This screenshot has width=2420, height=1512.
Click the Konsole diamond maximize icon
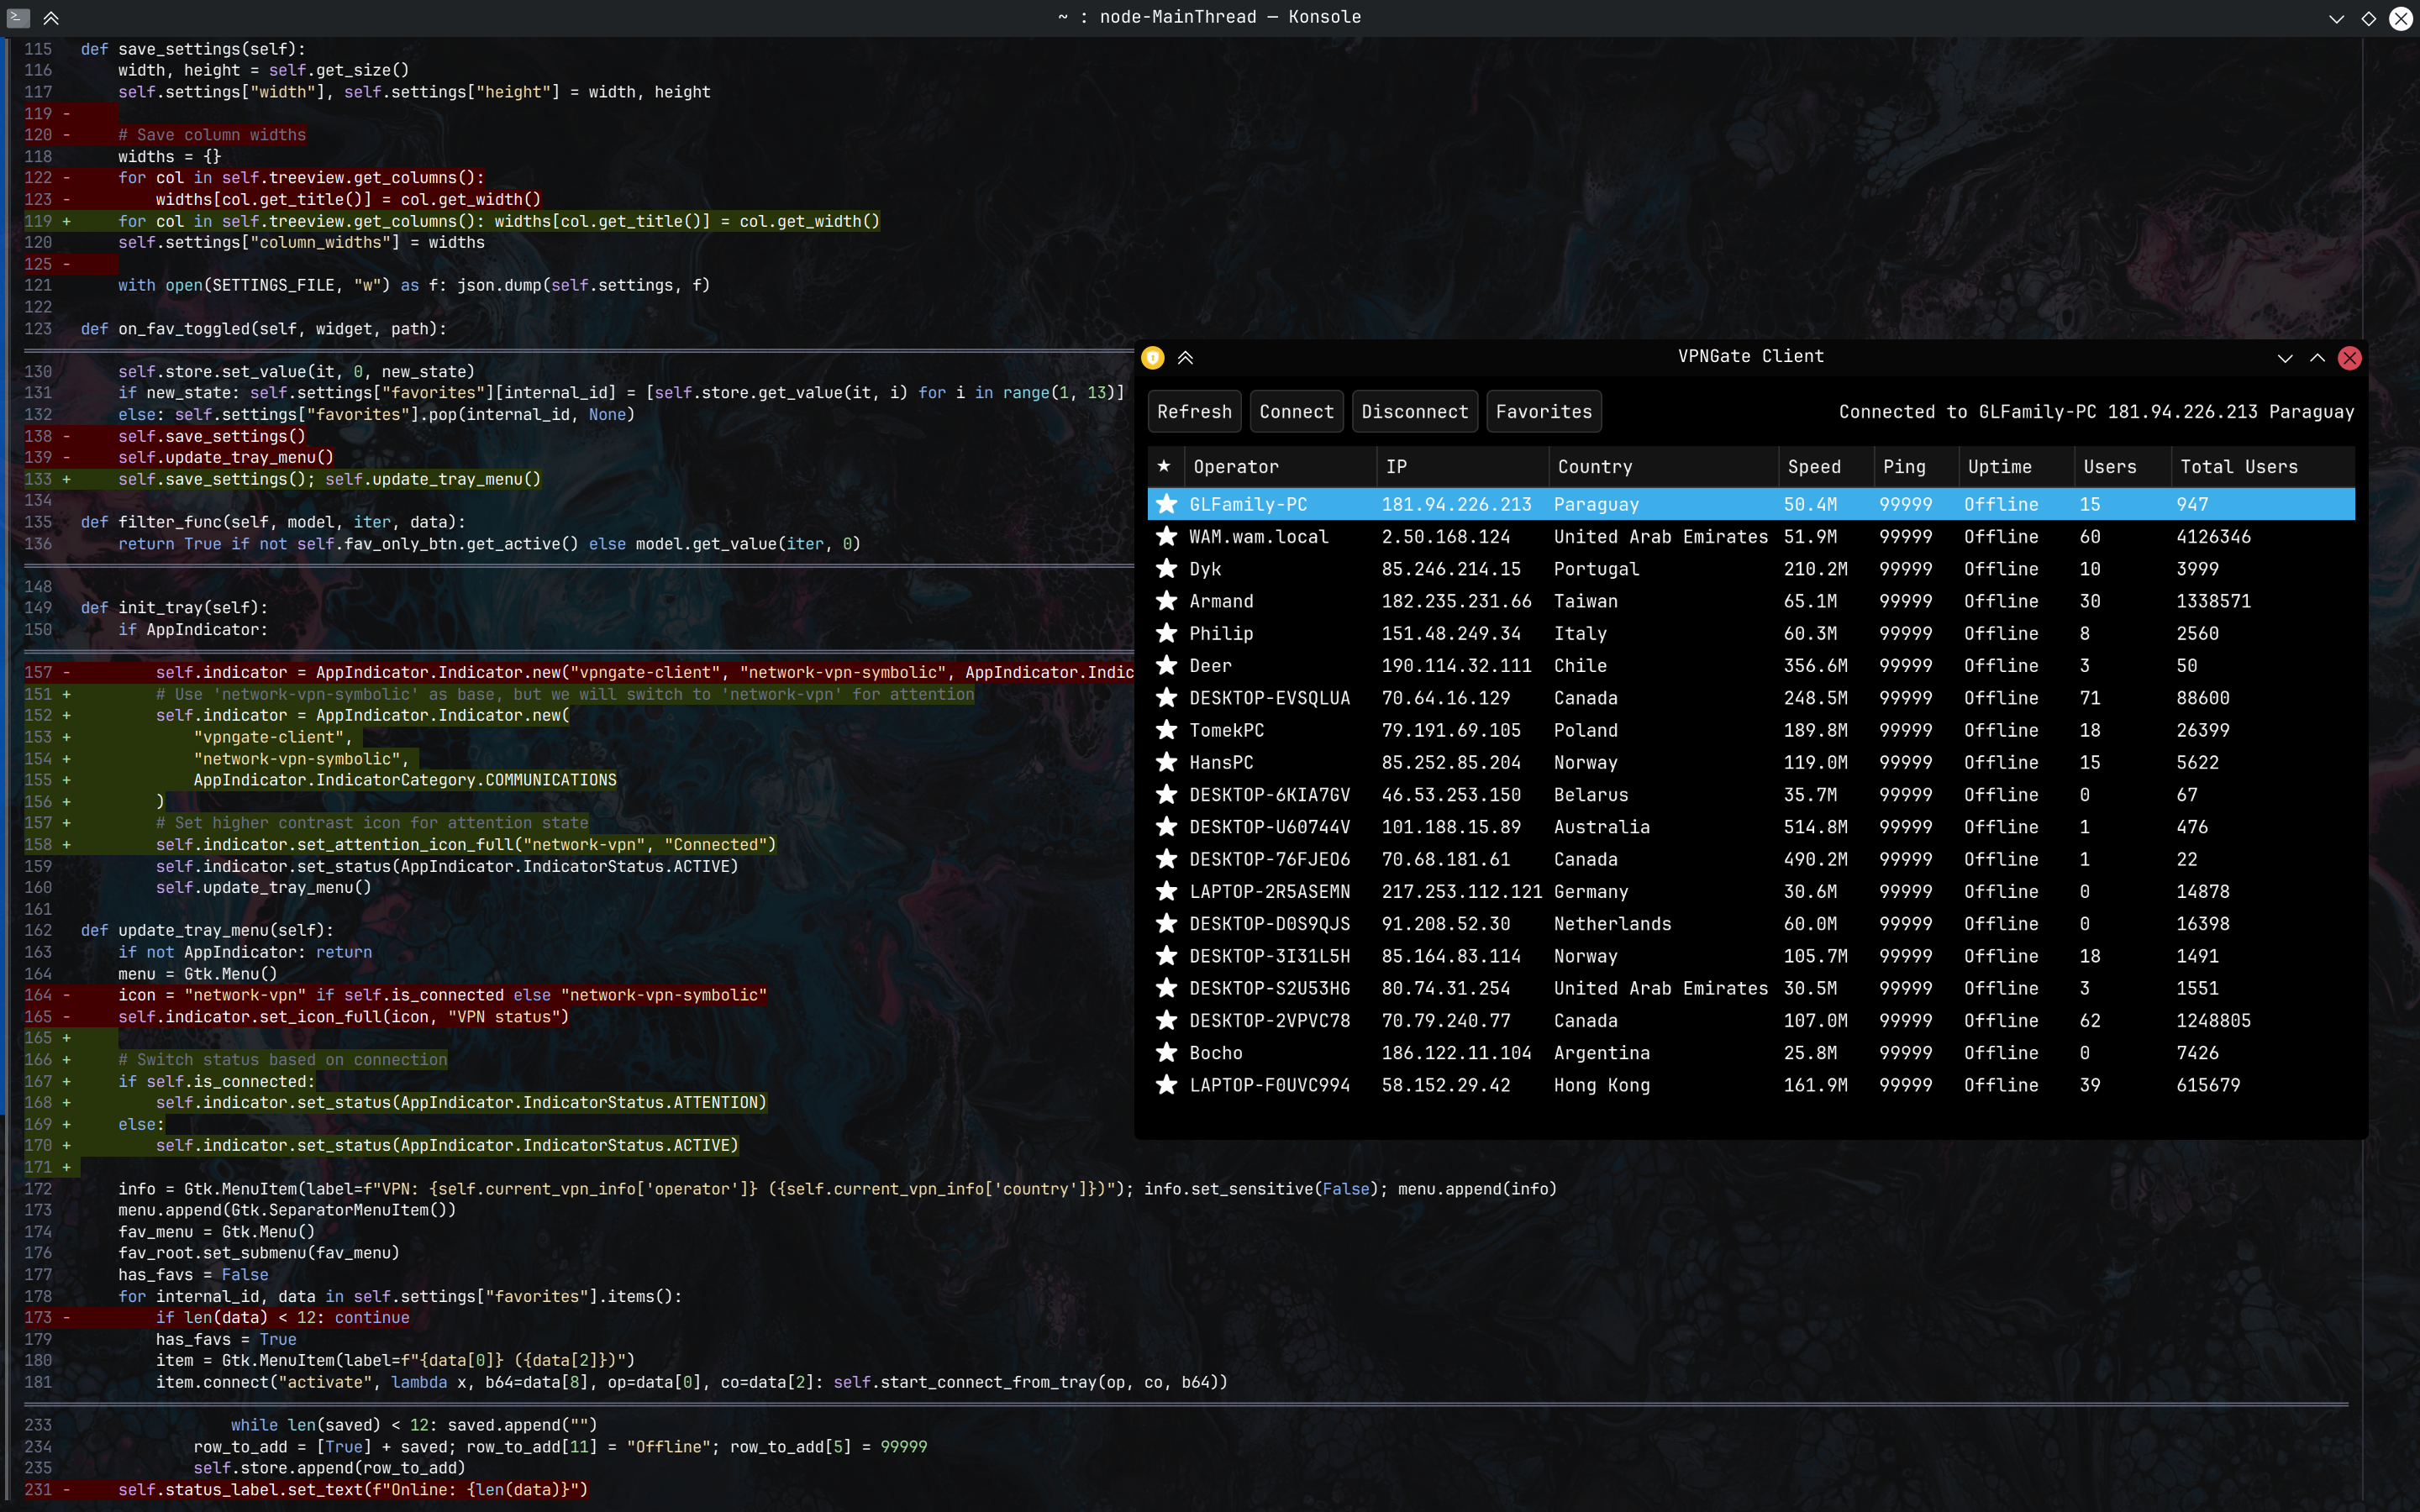point(2368,18)
